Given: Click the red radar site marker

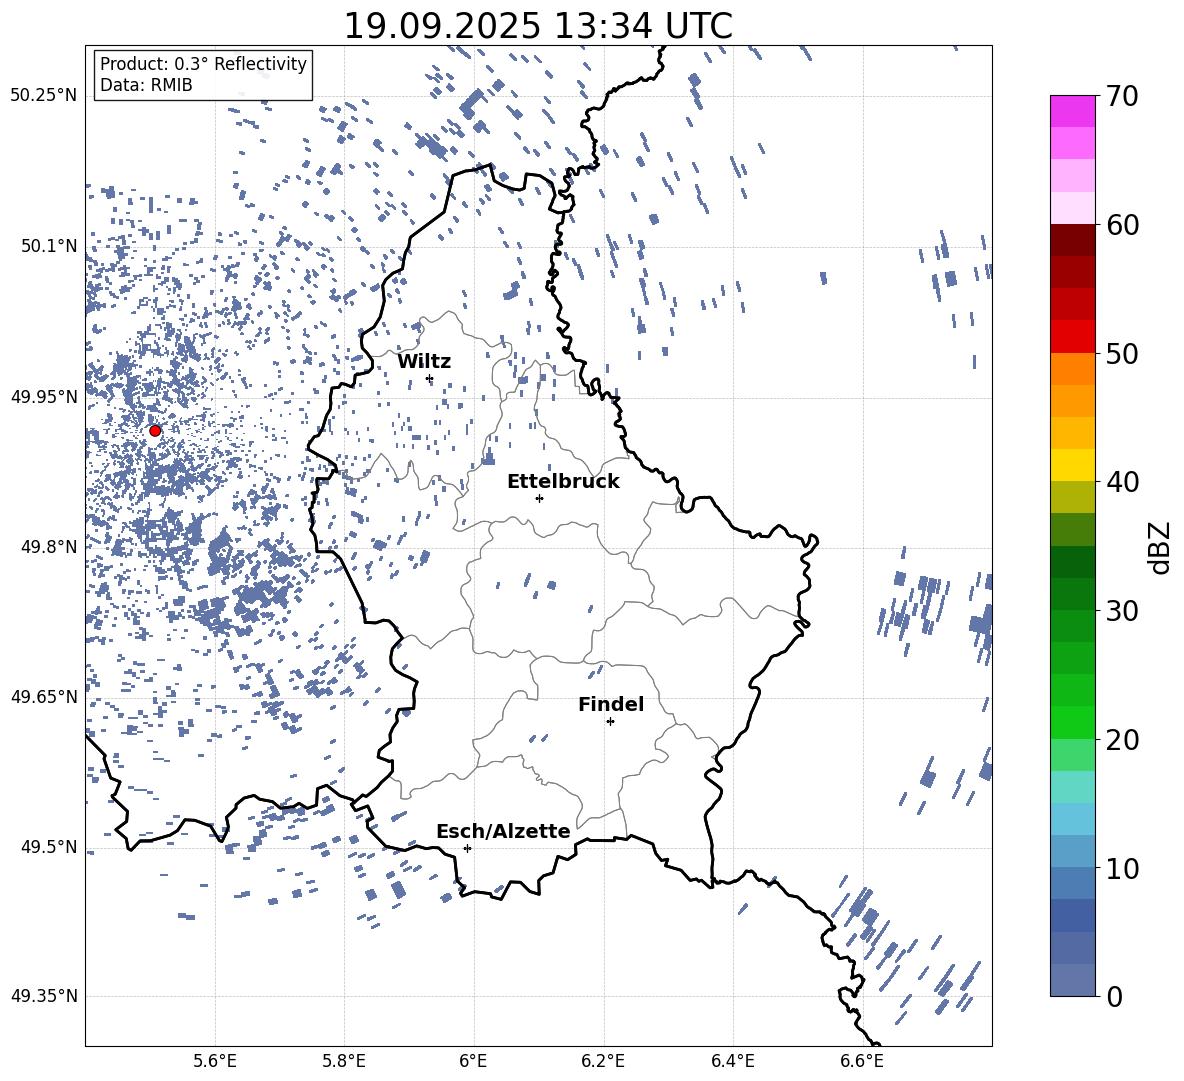Looking at the screenshot, I should (x=155, y=430).
